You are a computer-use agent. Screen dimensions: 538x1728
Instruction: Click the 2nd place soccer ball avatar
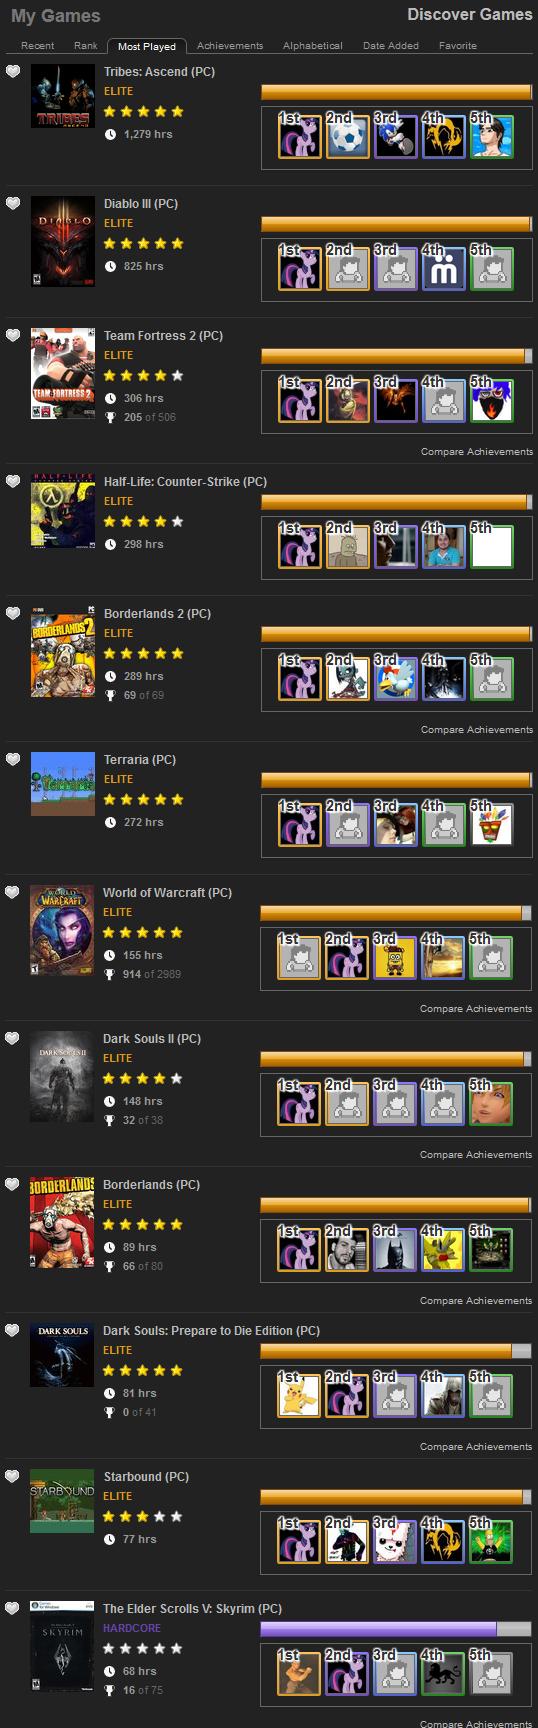pos(347,136)
